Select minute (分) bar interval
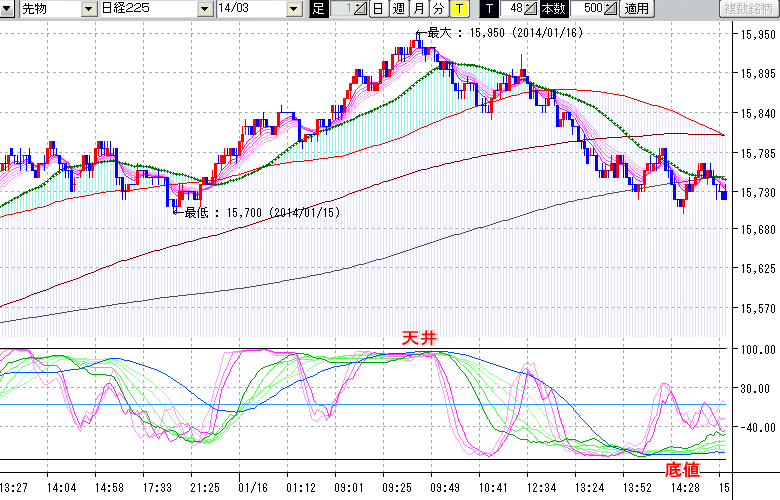 [438, 9]
